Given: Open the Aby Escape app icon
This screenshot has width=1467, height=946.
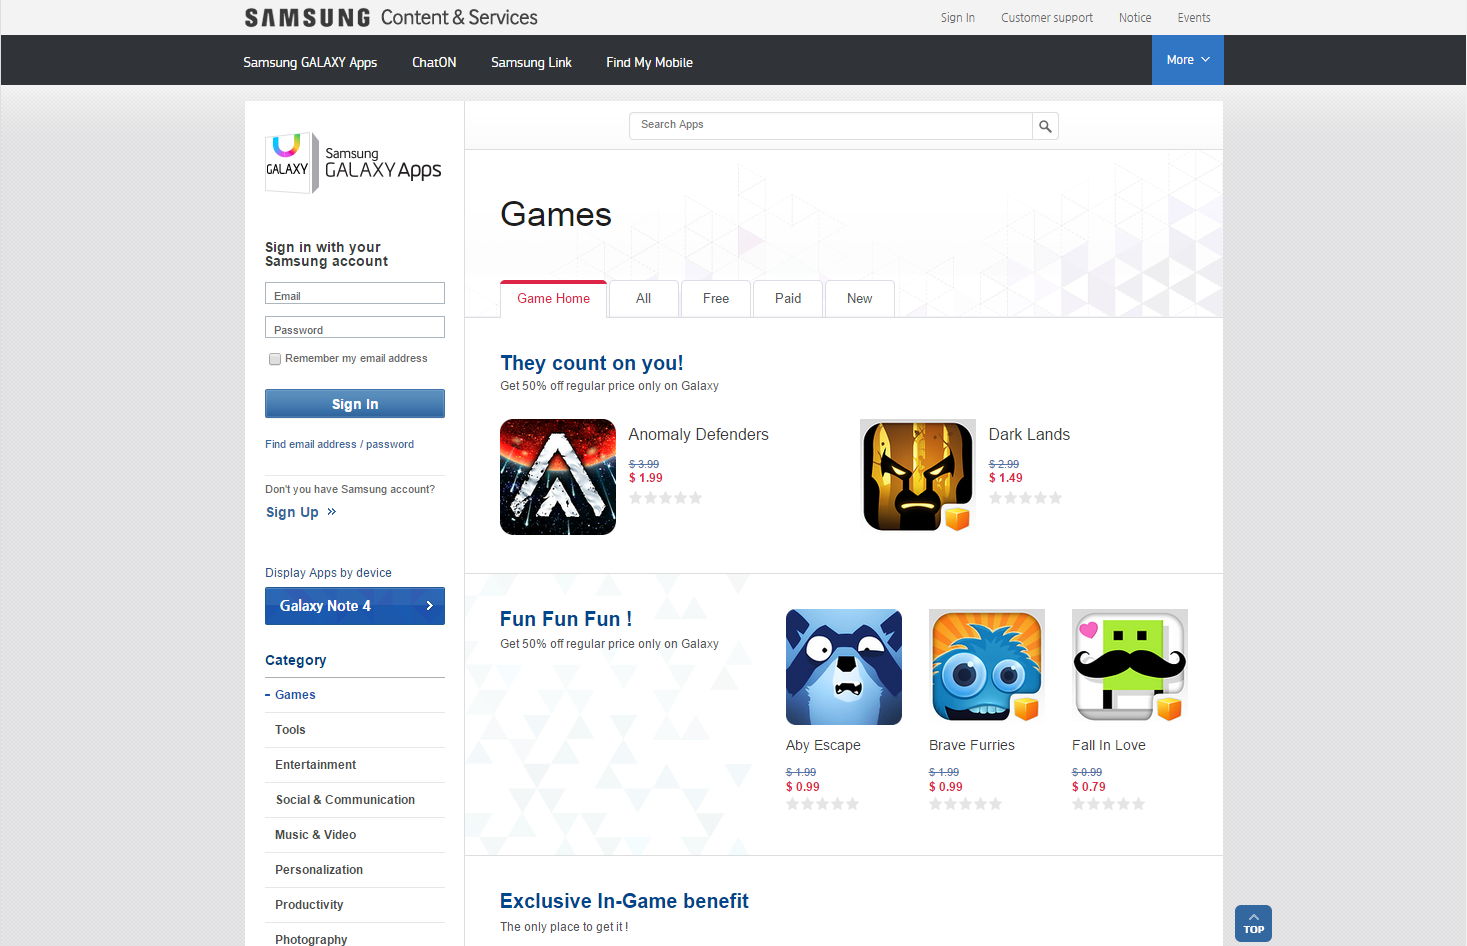Looking at the screenshot, I should pos(844,667).
